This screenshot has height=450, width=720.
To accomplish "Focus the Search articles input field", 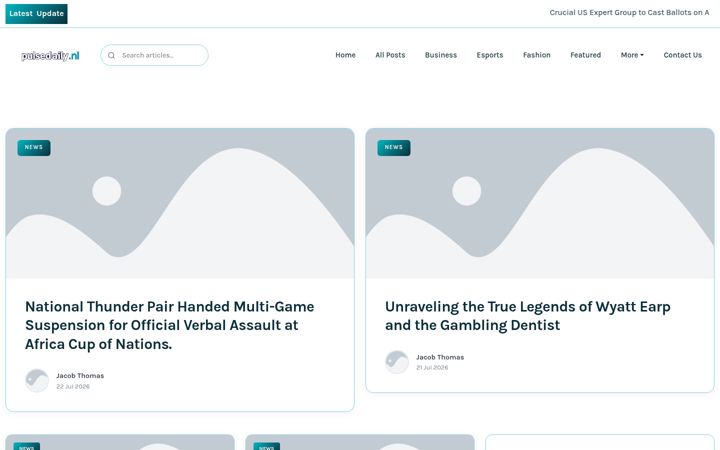I will (154, 55).
